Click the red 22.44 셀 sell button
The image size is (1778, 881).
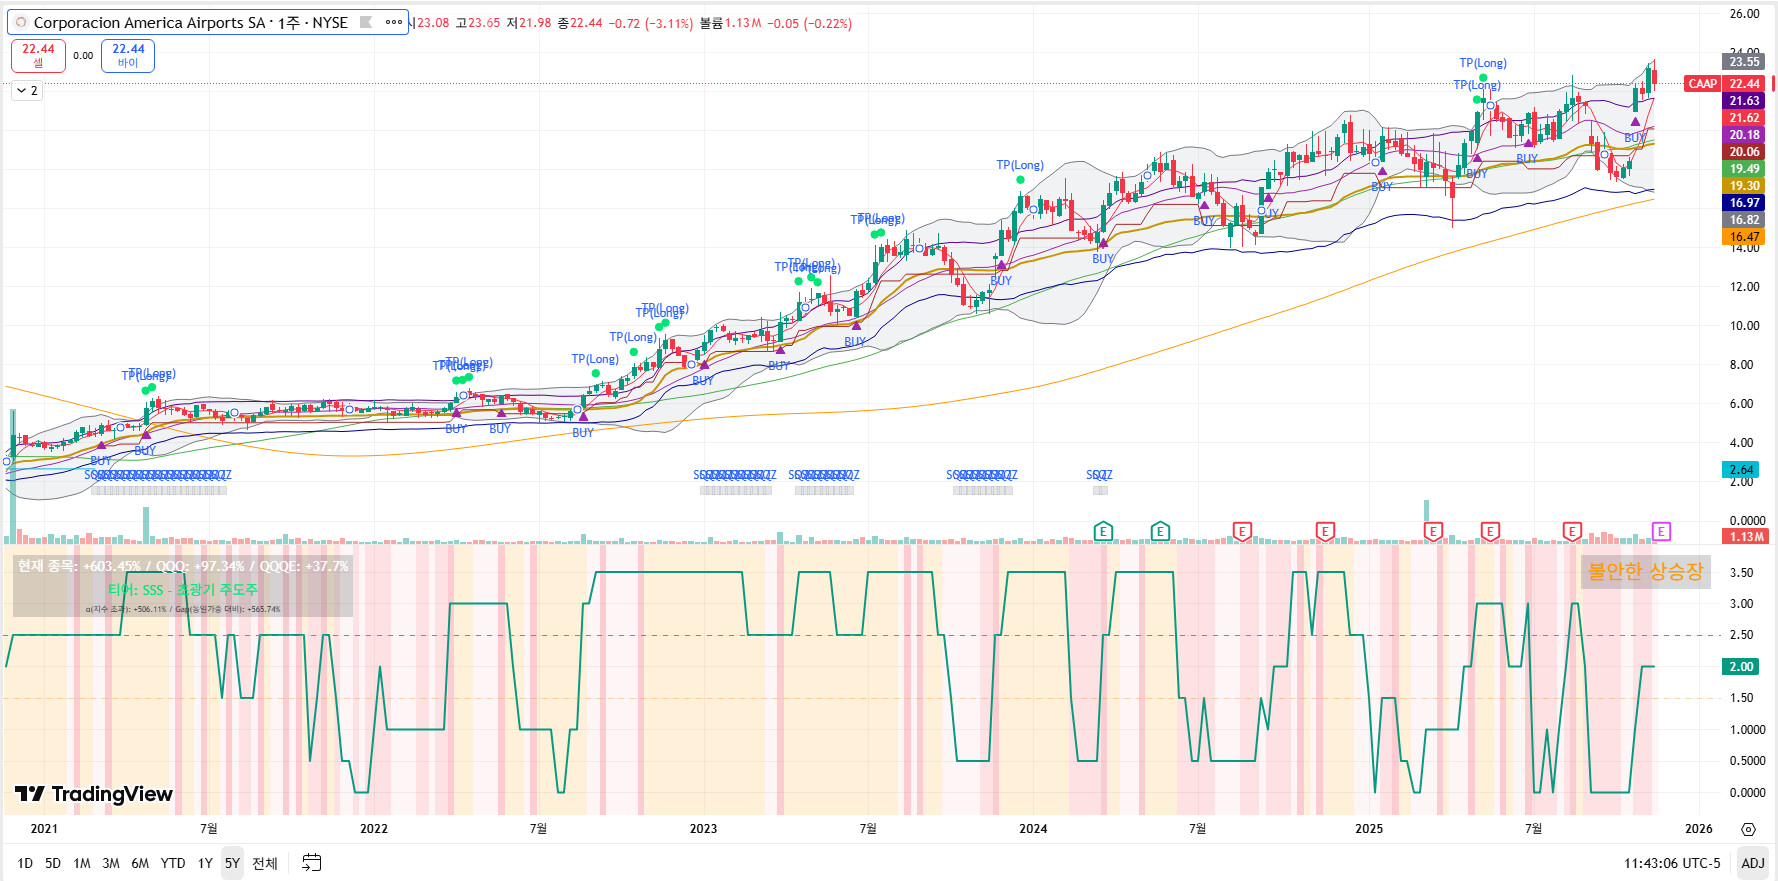tap(38, 55)
